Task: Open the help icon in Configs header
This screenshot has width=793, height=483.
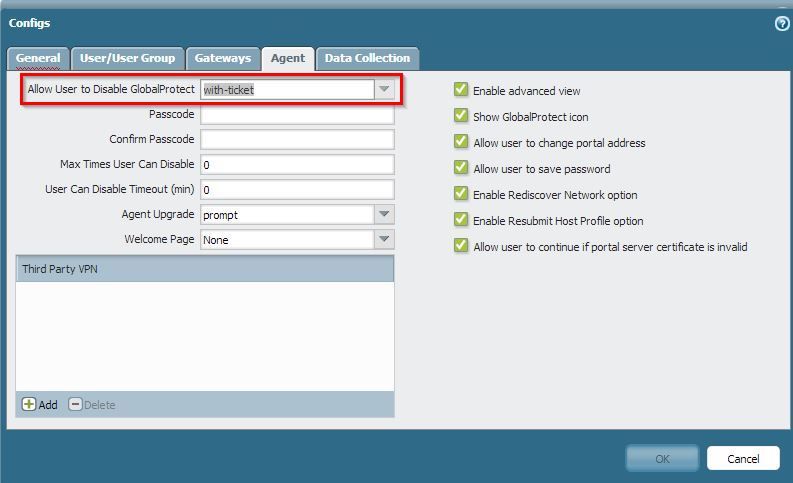Action: pyautogui.click(x=782, y=23)
